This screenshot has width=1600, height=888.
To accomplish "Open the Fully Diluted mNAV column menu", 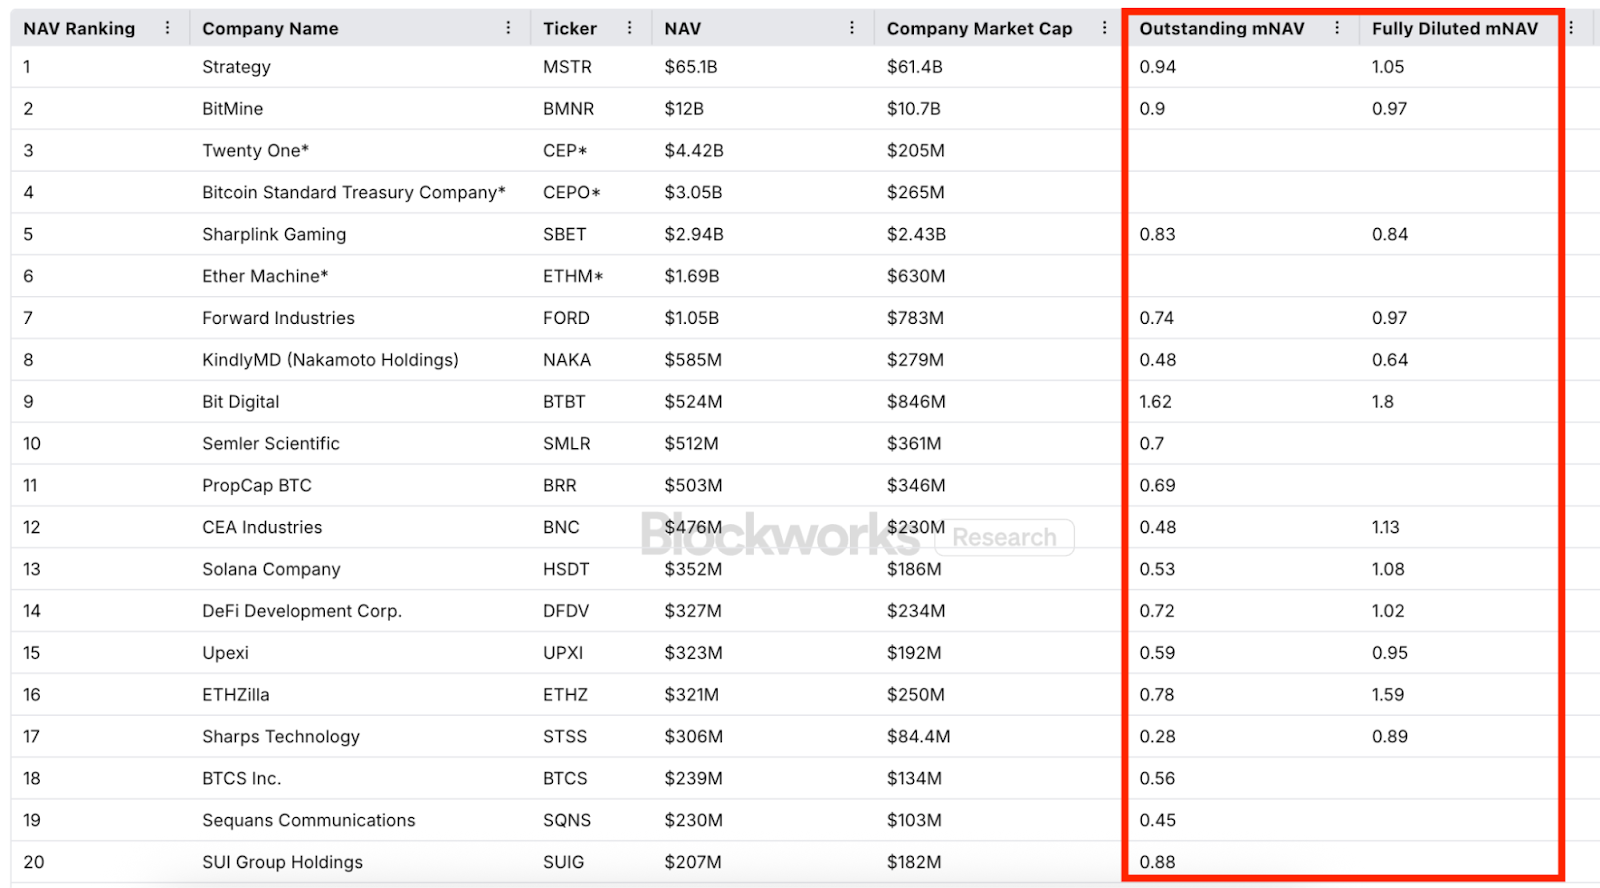I will (x=1571, y=28).
